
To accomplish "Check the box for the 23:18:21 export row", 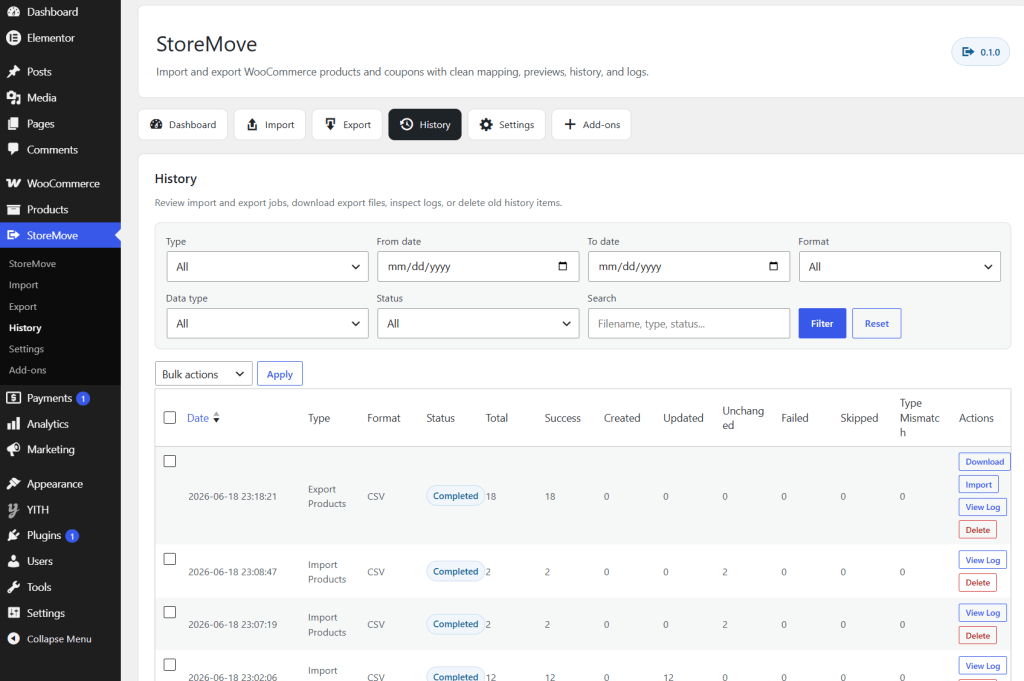I will click(x=170, y=461).
